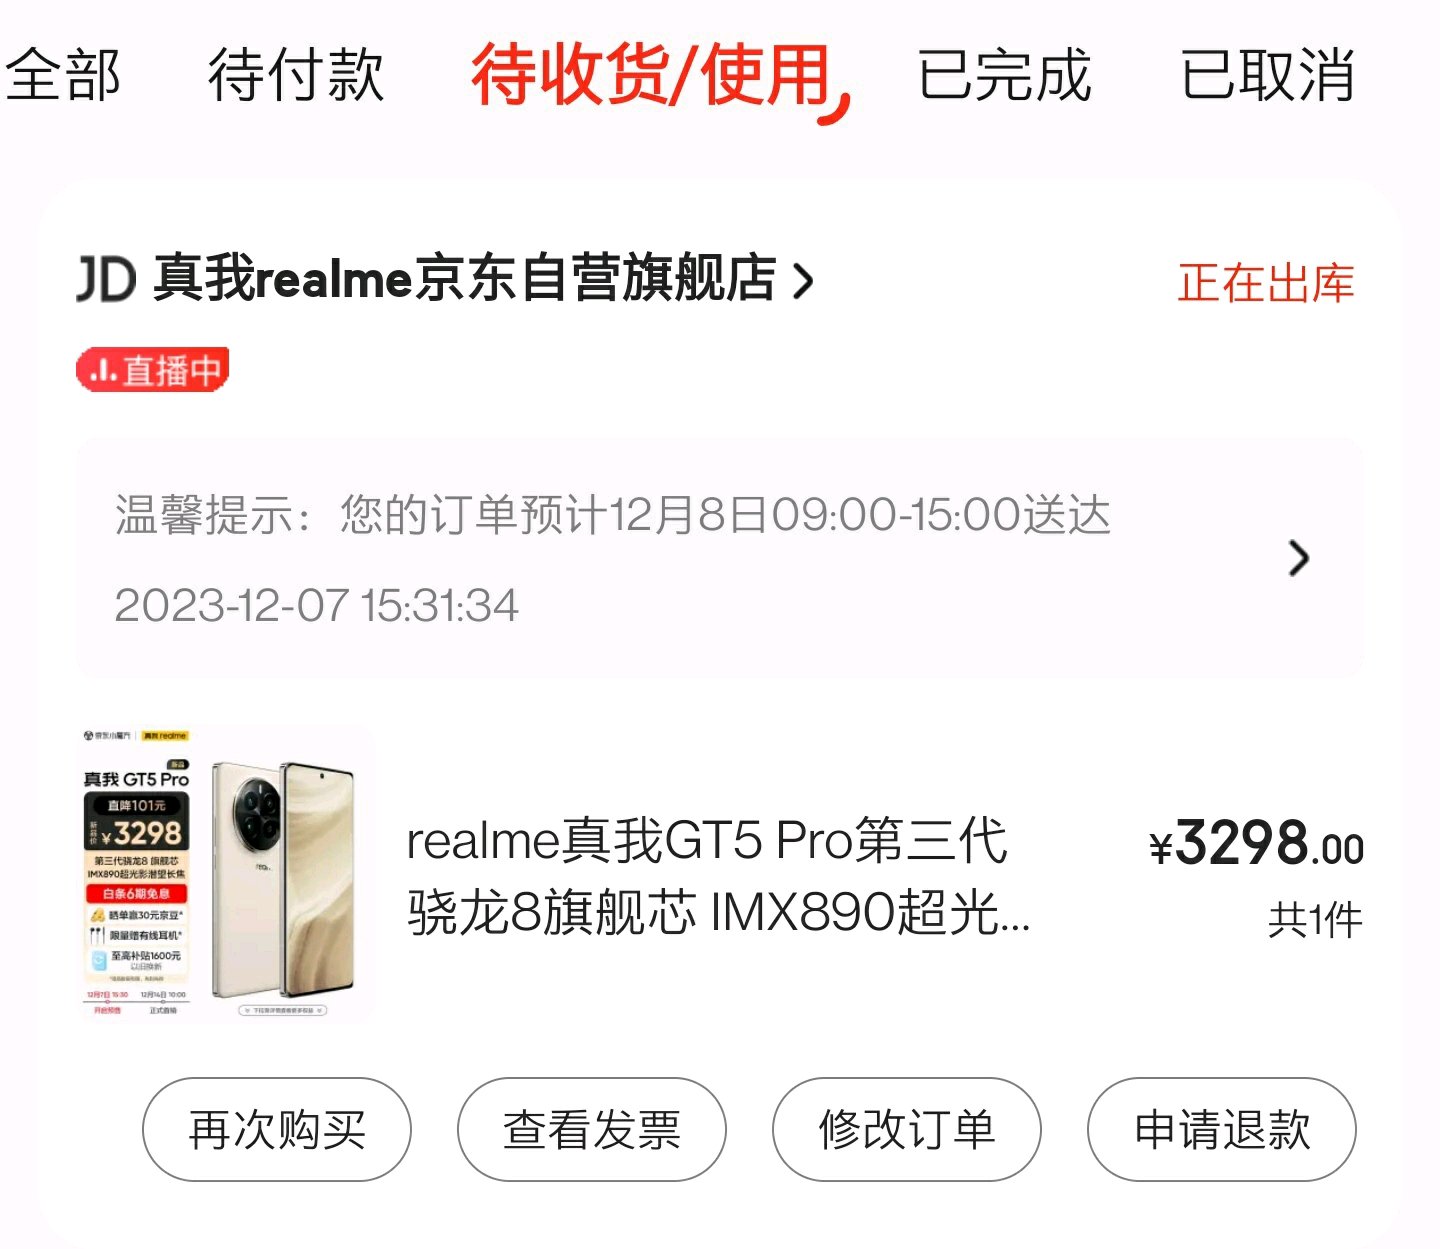Open the 温馨提示 delivery notice
This screenshot has height=1249, width=1440.
tap(613, 515)
